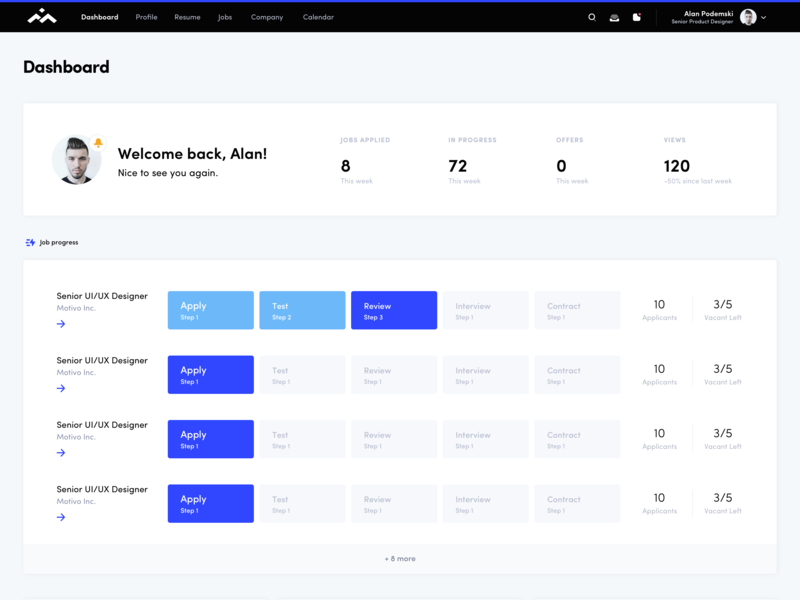
Task: Open the inbox icon in the header
Action: pos(614,17)
